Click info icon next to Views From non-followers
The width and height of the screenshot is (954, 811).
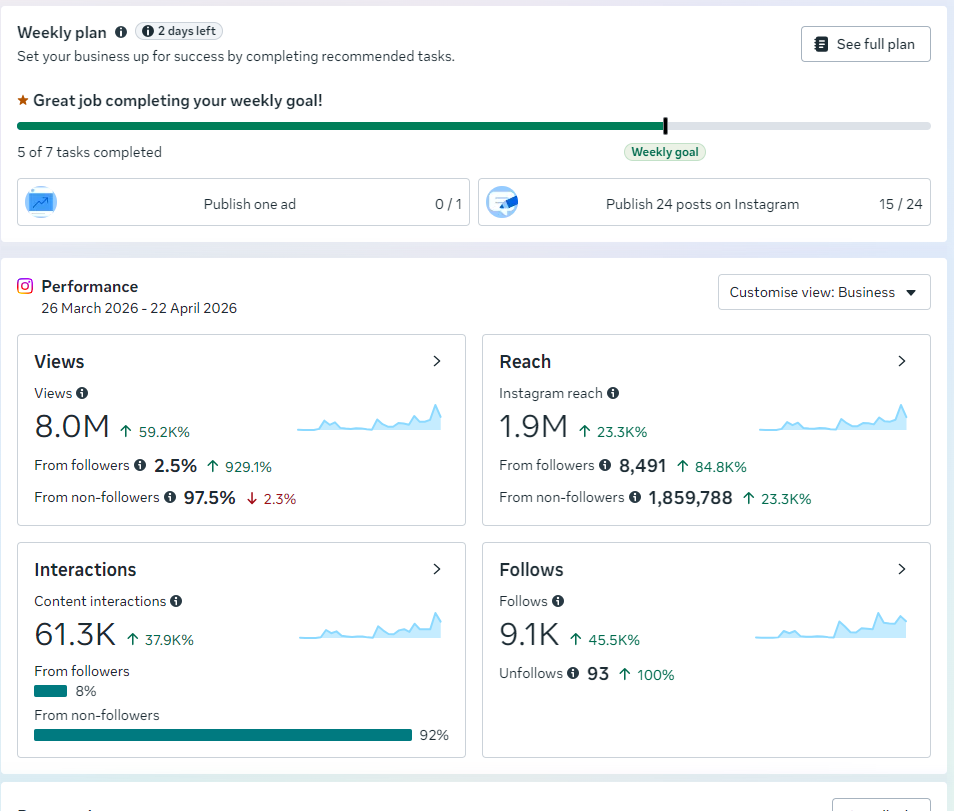(170, 497)
